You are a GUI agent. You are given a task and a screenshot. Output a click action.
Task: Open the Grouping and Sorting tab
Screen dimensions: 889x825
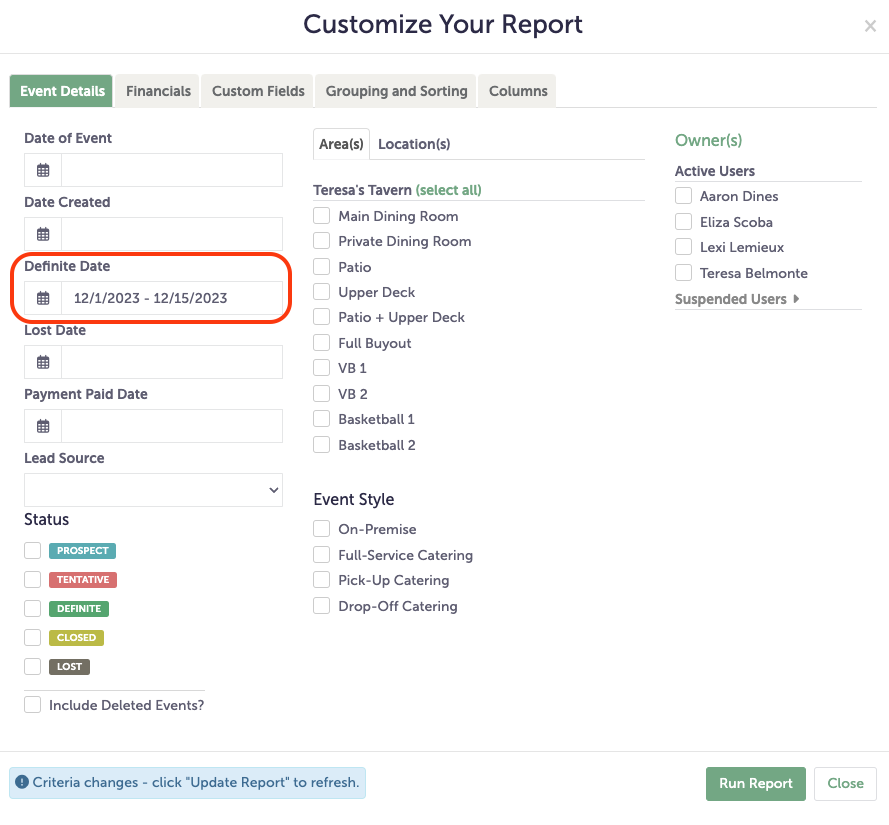tap(396, 91)
